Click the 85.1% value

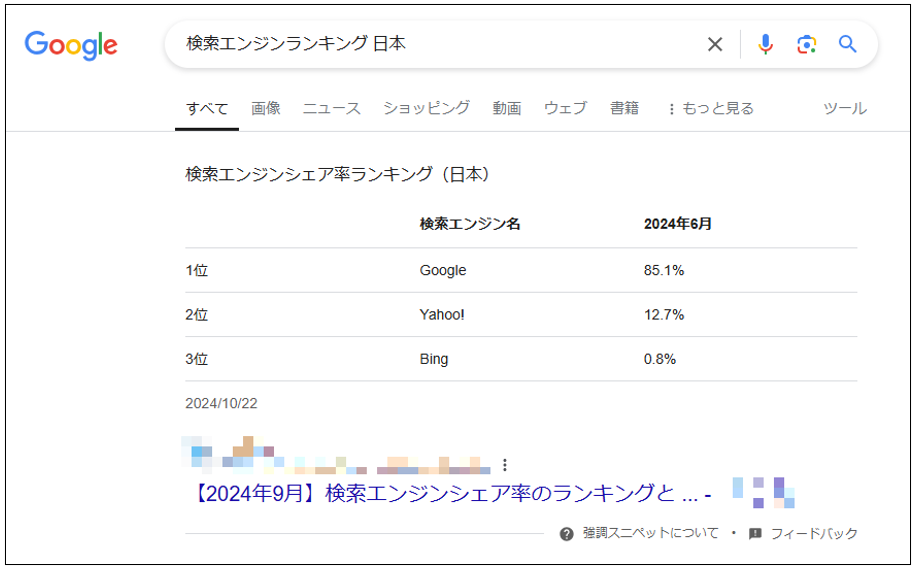[664, 270]
